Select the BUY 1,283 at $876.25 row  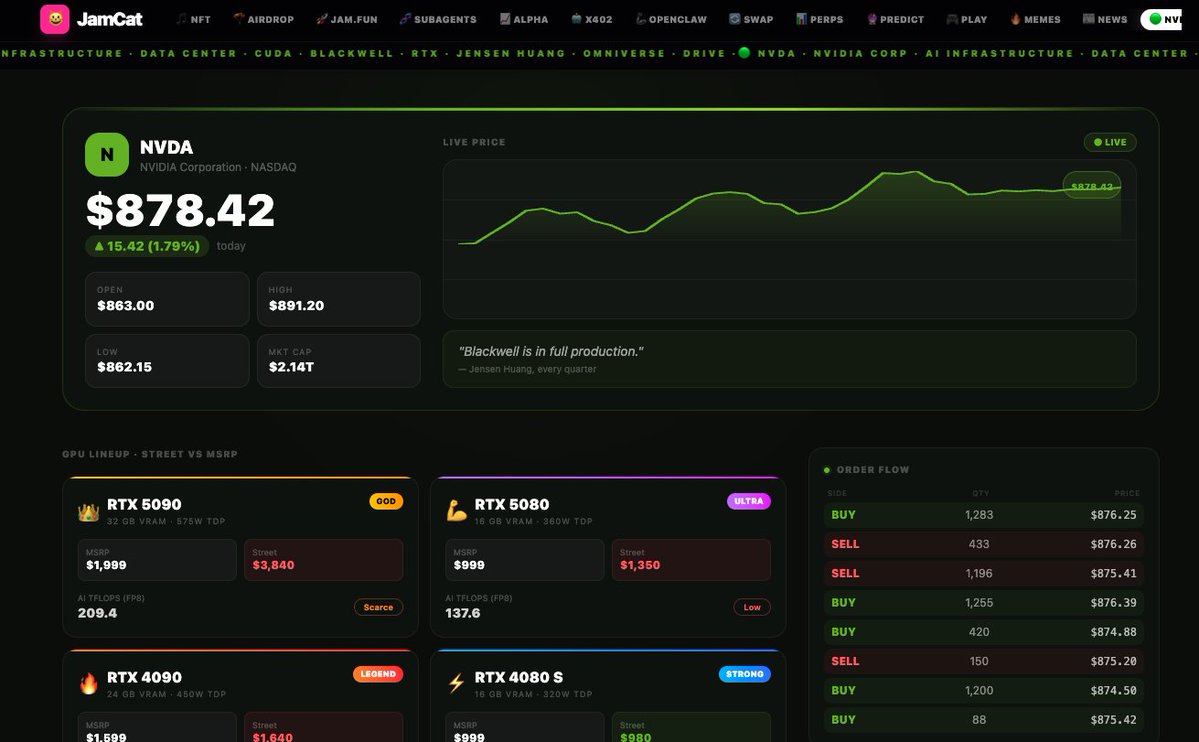click(983, 515)
